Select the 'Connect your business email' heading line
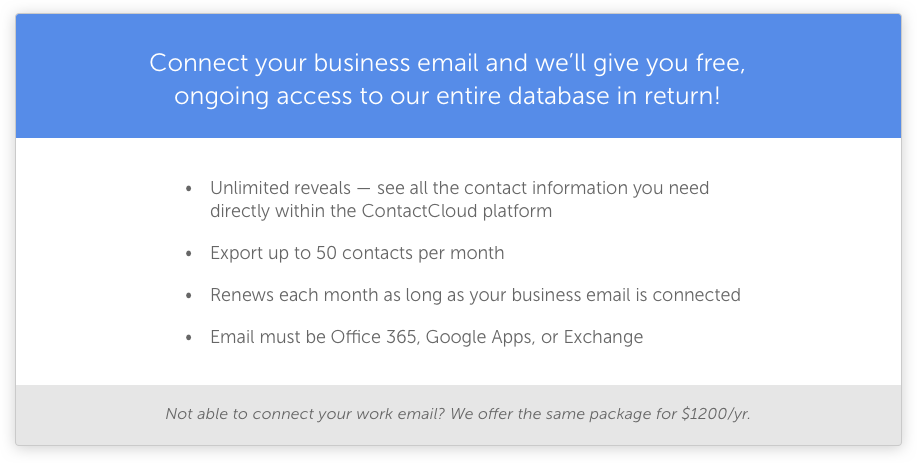Image resolution: width=917 pixels, height=463 pixels. 447,63
